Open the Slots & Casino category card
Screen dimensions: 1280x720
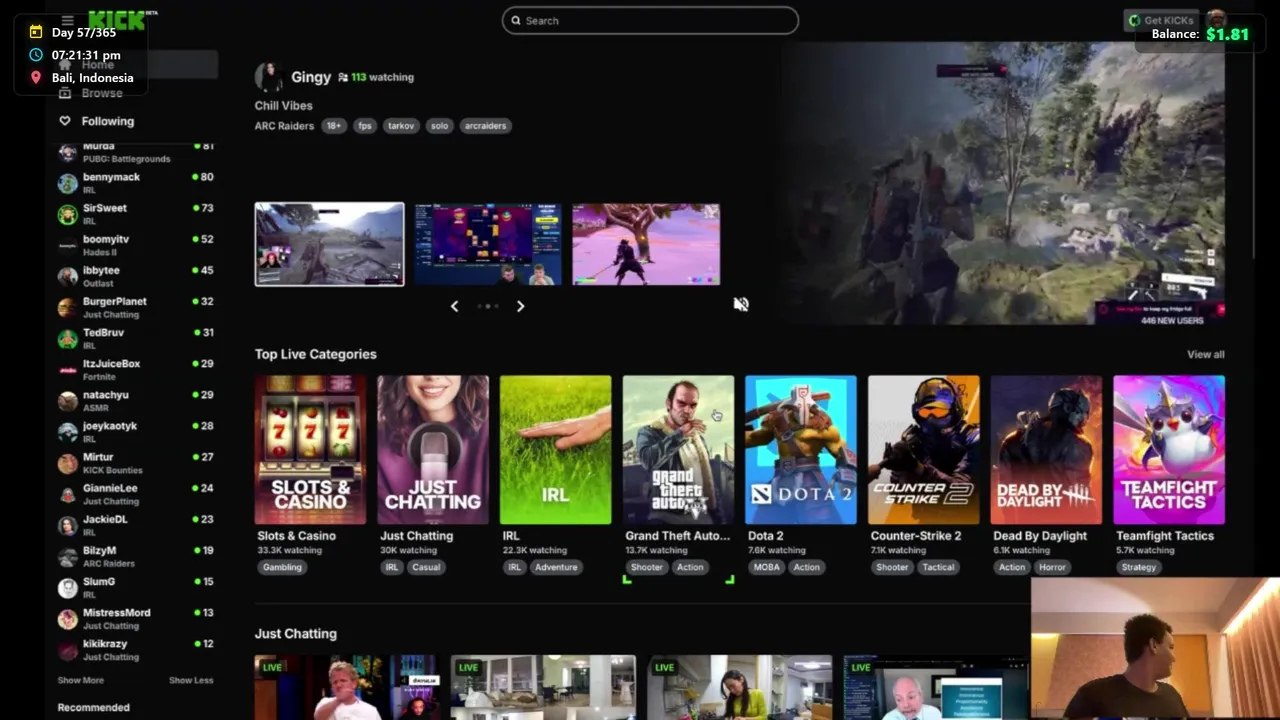click(310, 450)
